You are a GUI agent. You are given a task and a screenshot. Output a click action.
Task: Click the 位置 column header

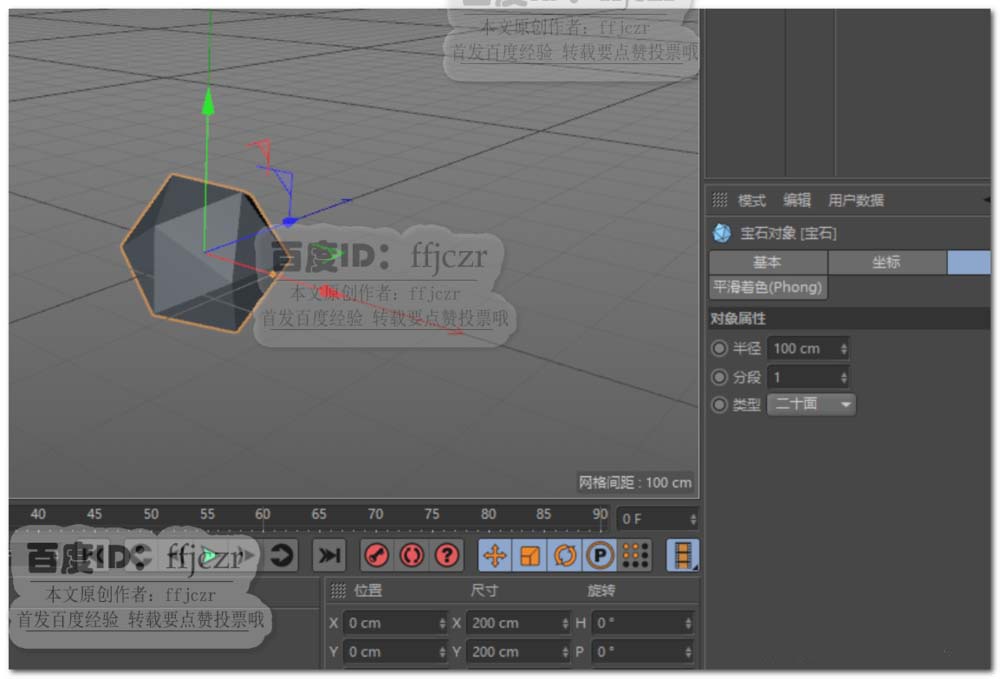coord(368,591)
